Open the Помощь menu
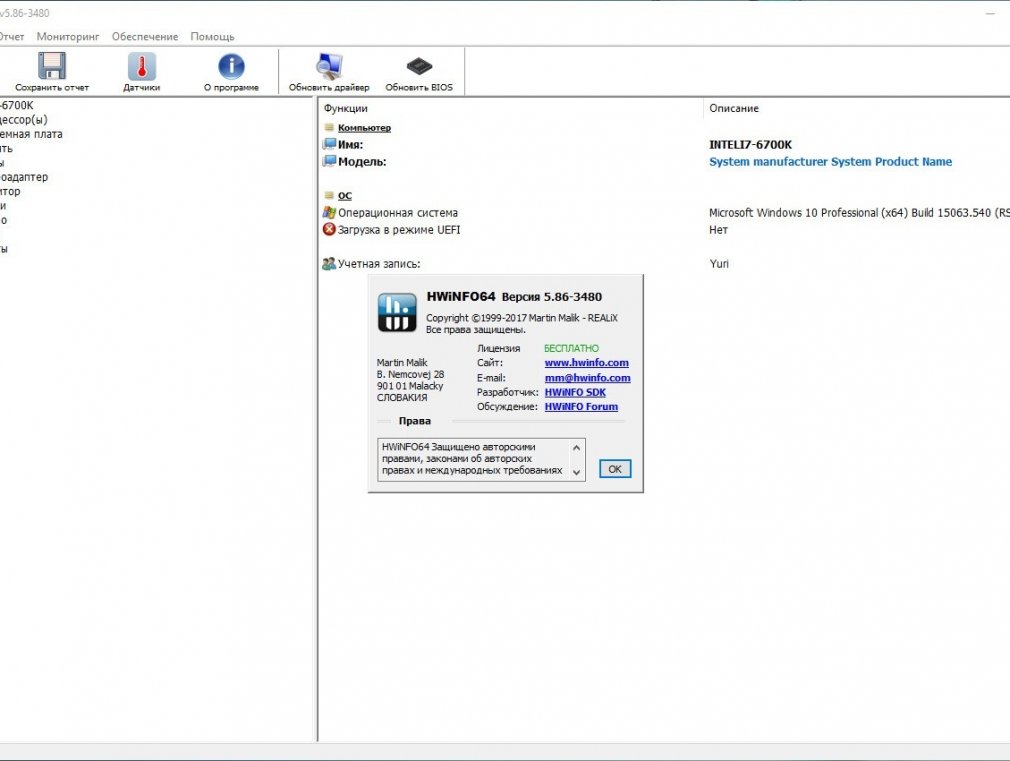This screenshot has width=1010, height=761. [x=212, y=37]
